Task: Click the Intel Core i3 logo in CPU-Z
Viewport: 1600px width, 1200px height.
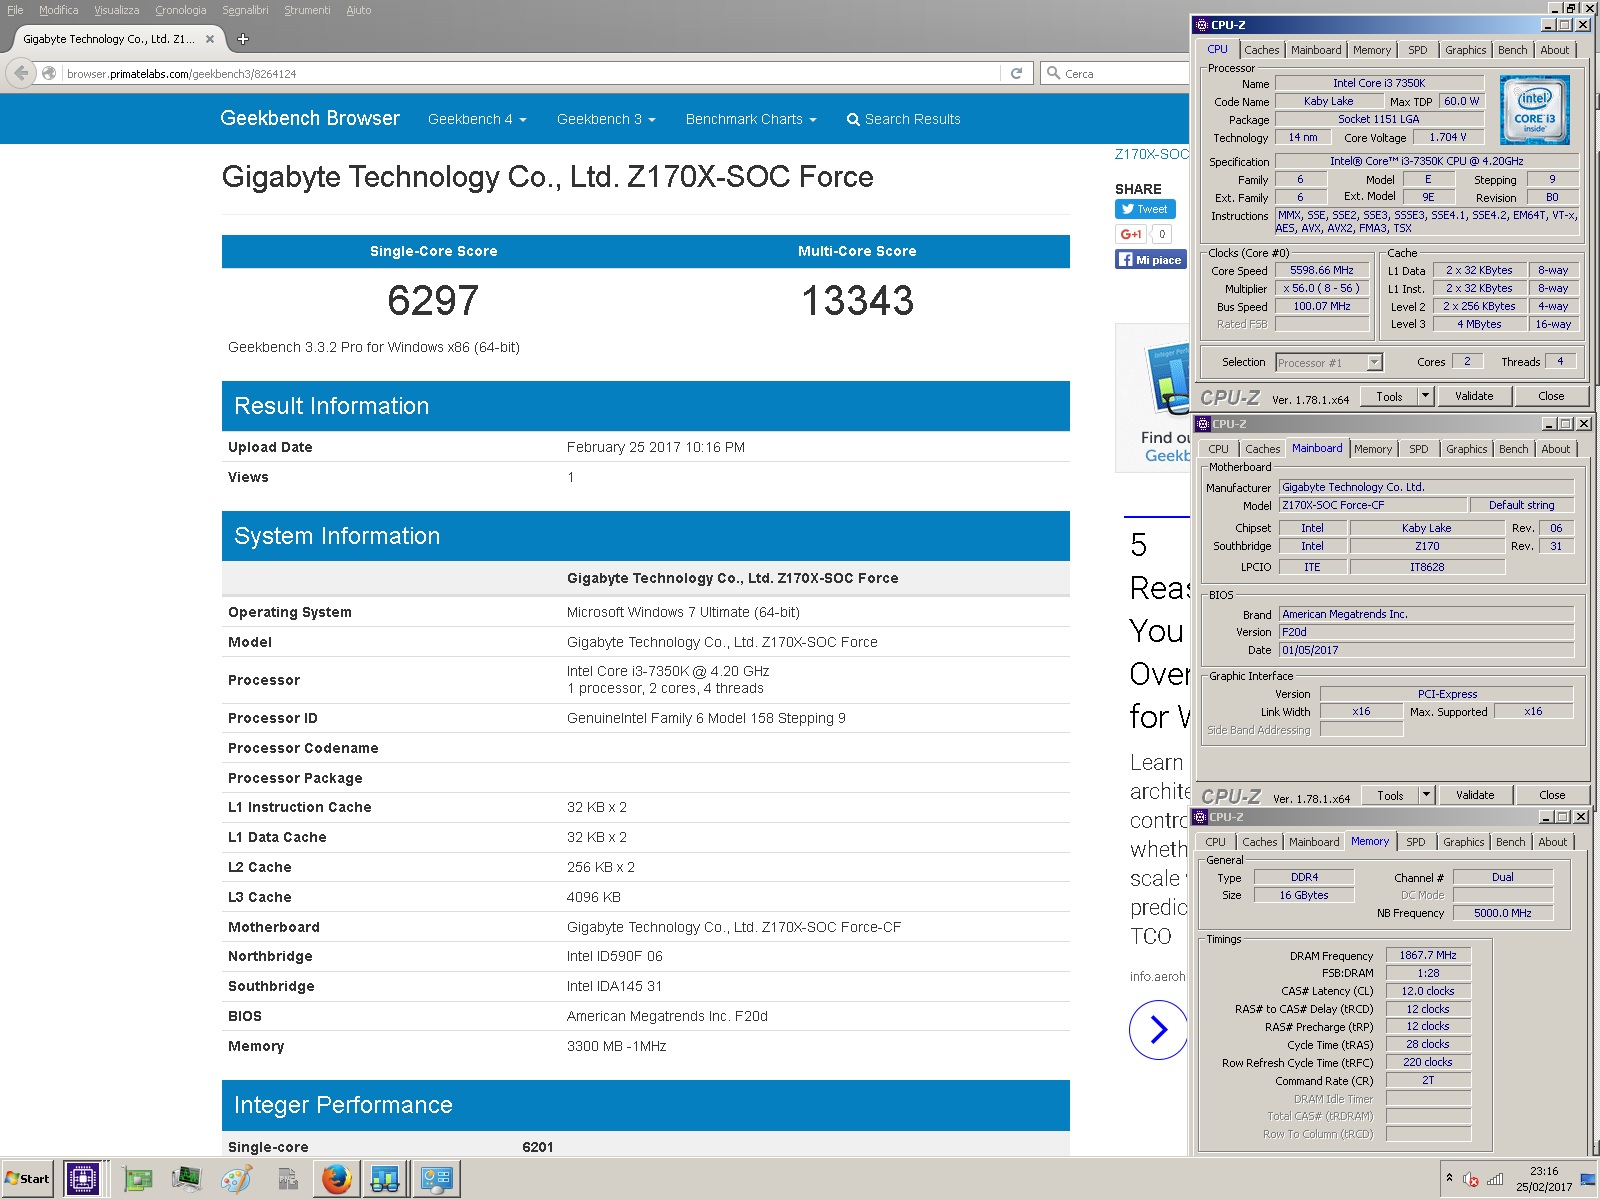Action: (x=1535, y=111)
